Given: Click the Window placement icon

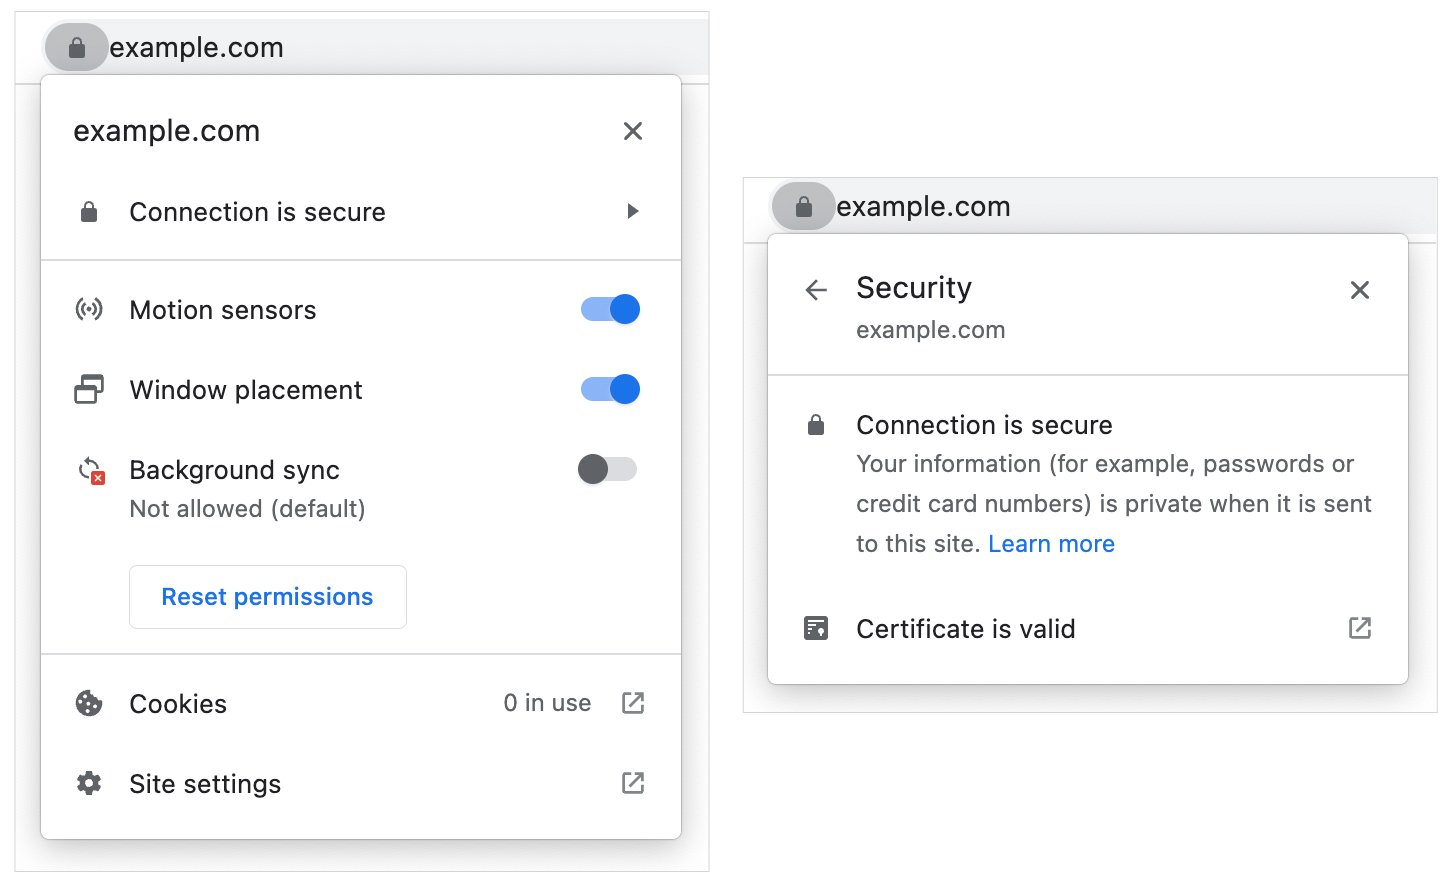Looking at the screenshot, I should coord(89,389).
